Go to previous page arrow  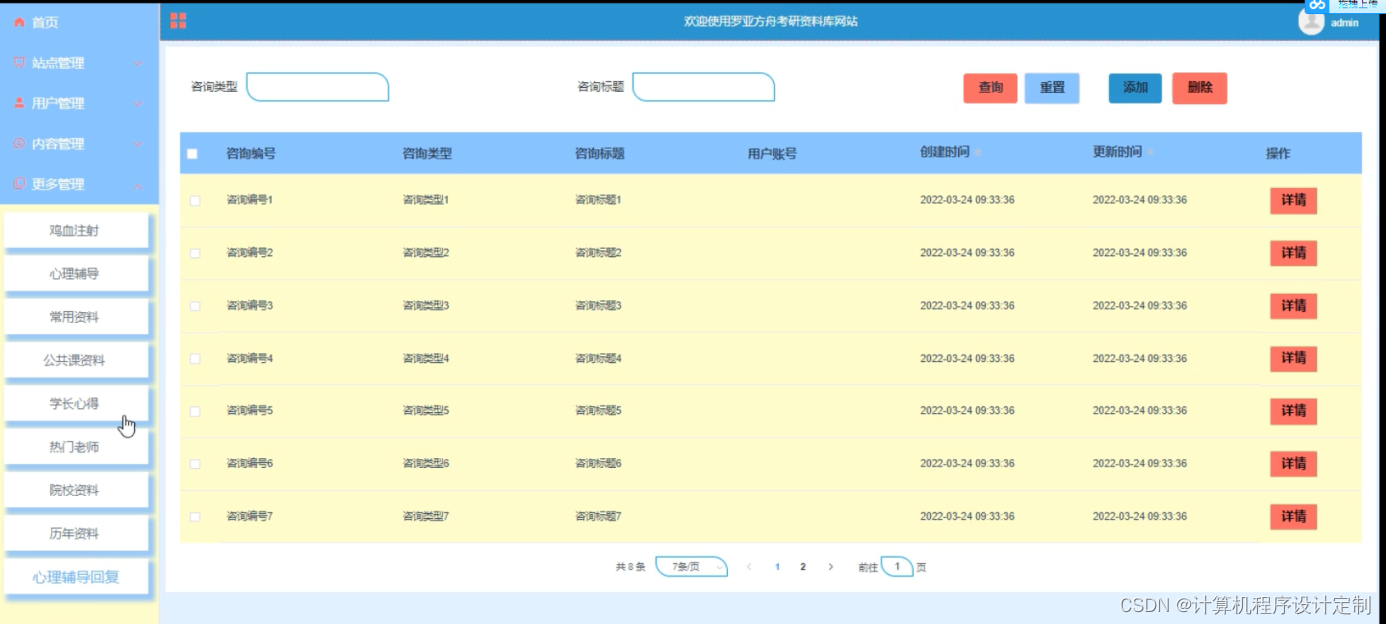(749, 567)
